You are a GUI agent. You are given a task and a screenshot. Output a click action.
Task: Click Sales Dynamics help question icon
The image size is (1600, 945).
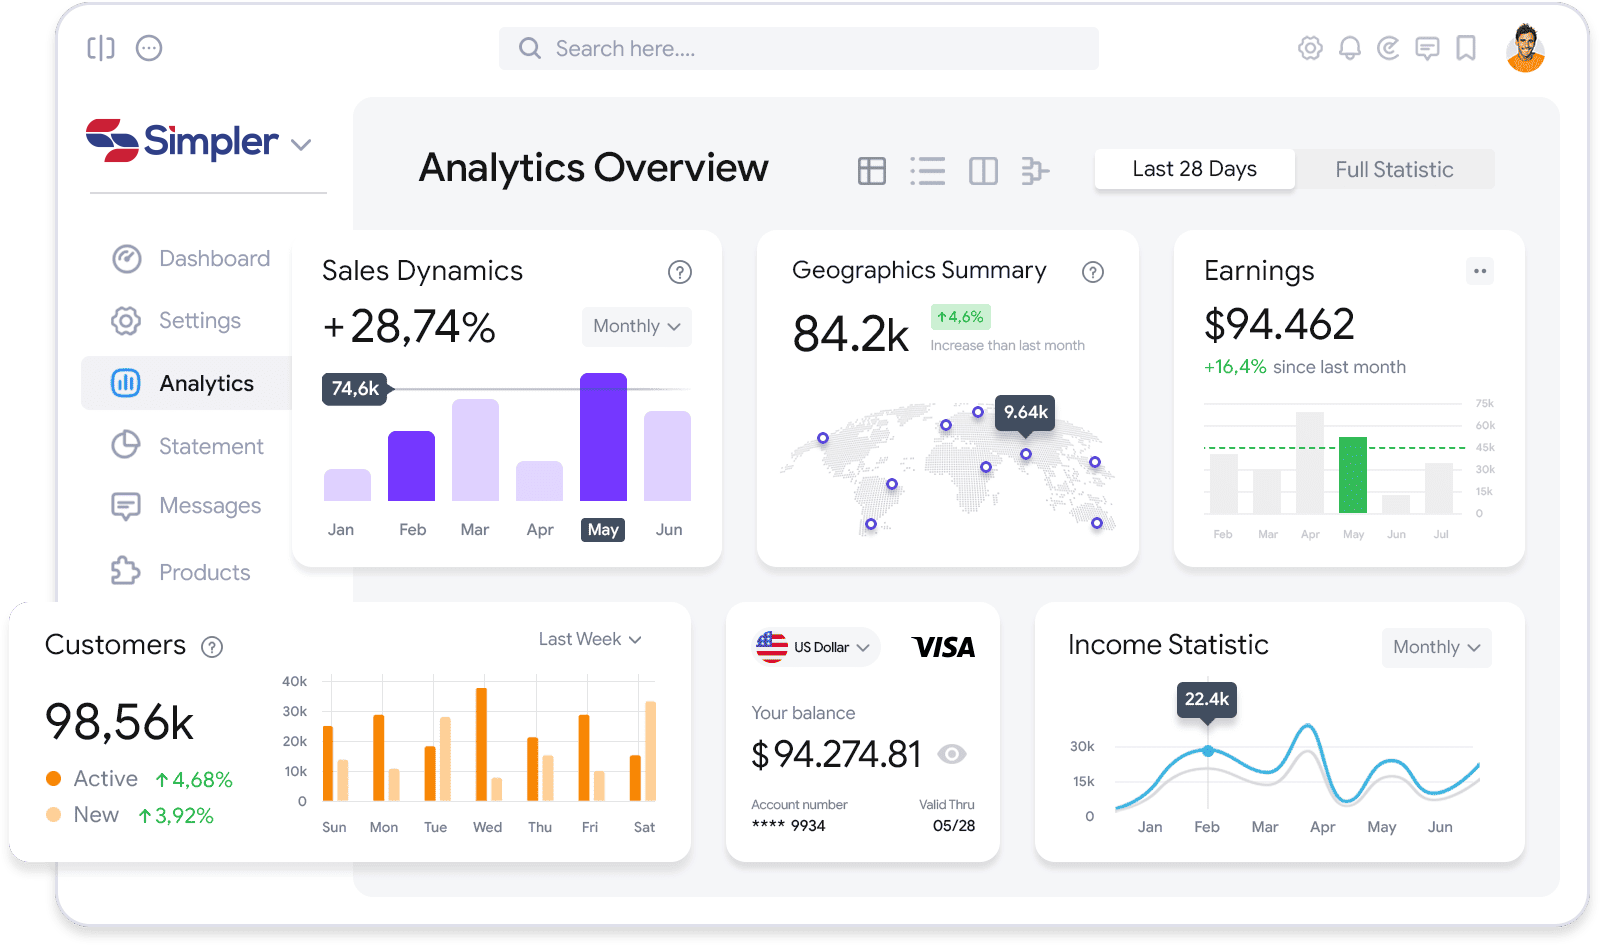coord(680,272)
